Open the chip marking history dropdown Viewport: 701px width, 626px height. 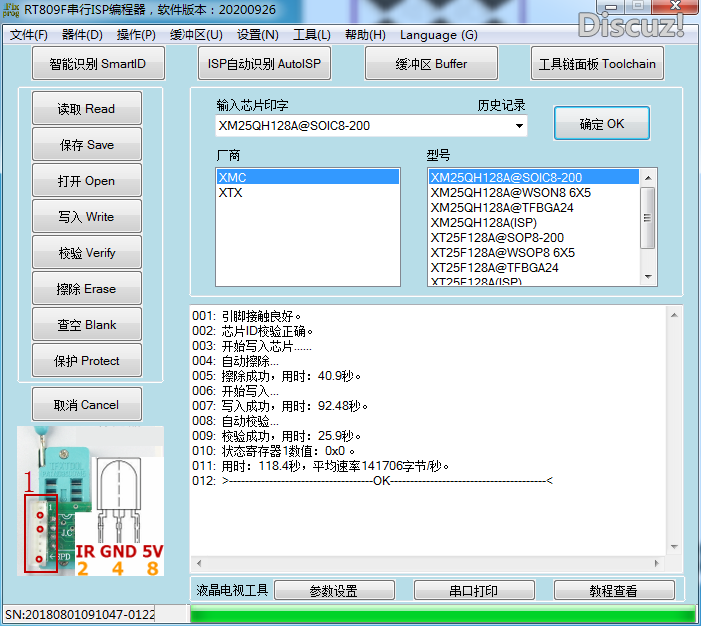click(519, 126)
